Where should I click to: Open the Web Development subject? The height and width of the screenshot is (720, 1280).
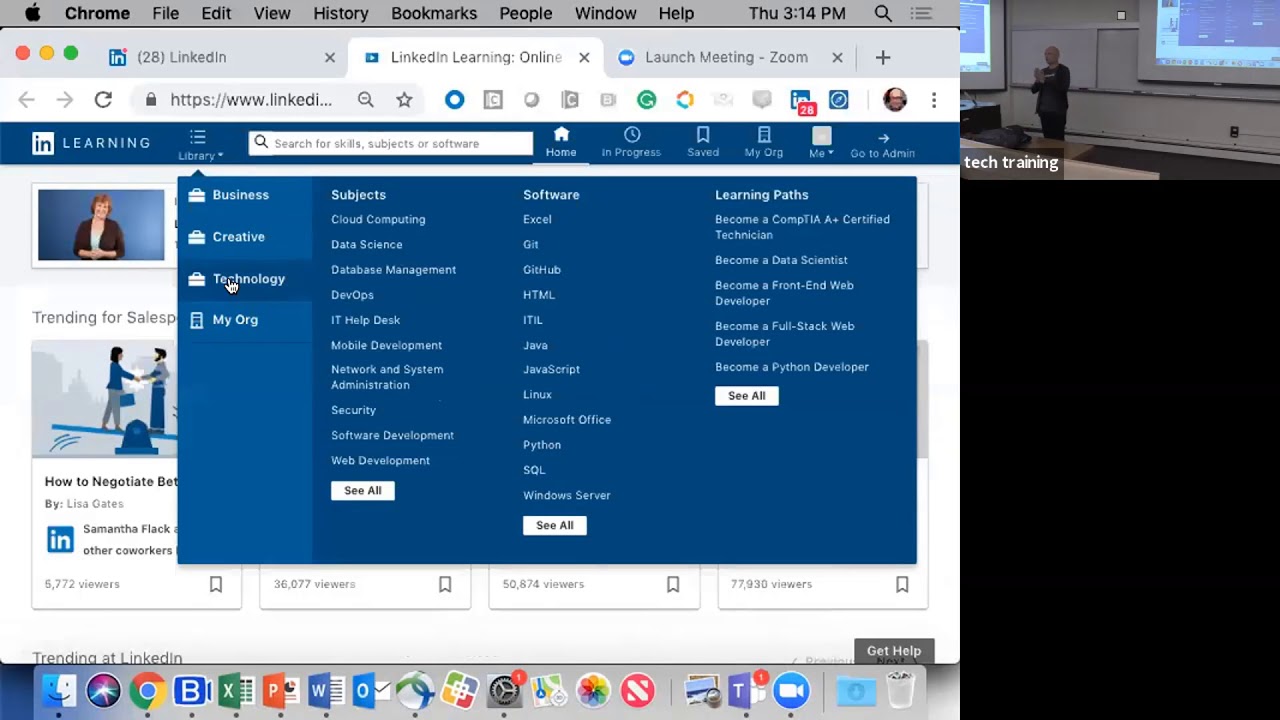pos(380,460)
